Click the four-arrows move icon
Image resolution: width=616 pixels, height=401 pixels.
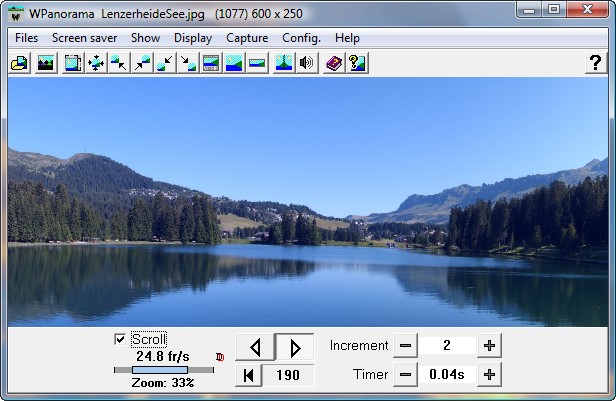(96, 63)
